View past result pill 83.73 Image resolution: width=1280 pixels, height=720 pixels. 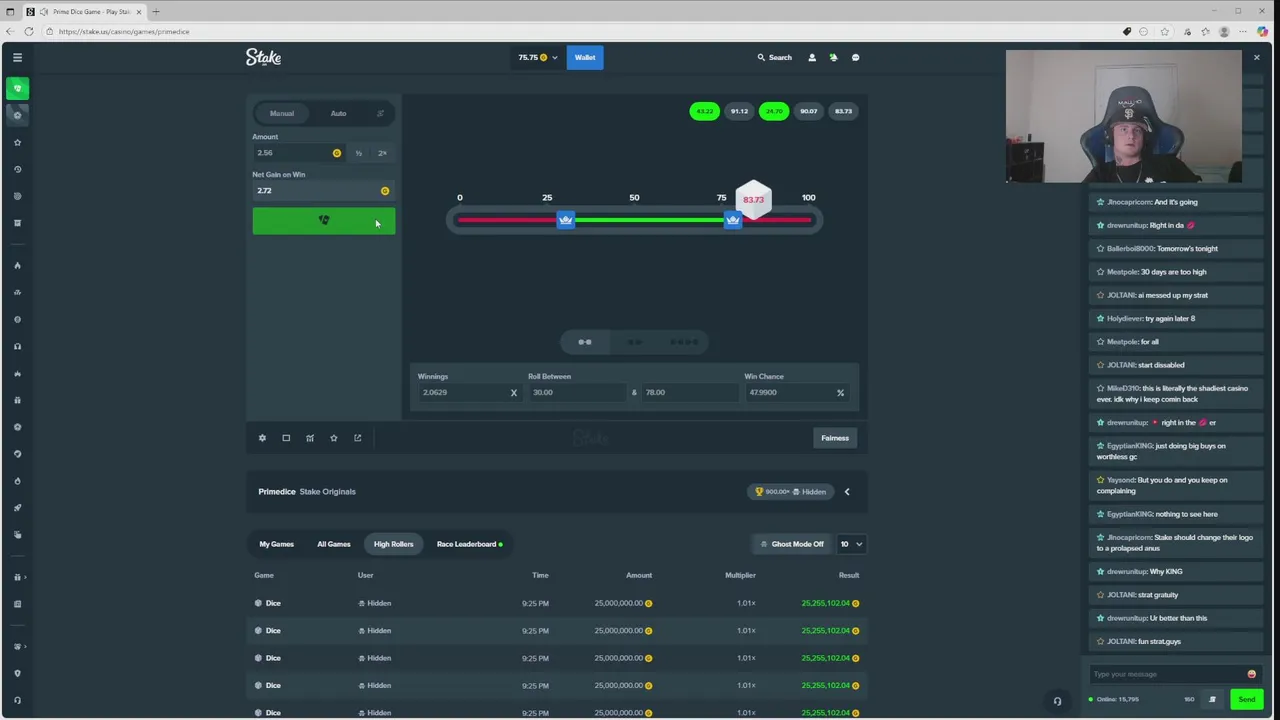[x=844, y=111]
